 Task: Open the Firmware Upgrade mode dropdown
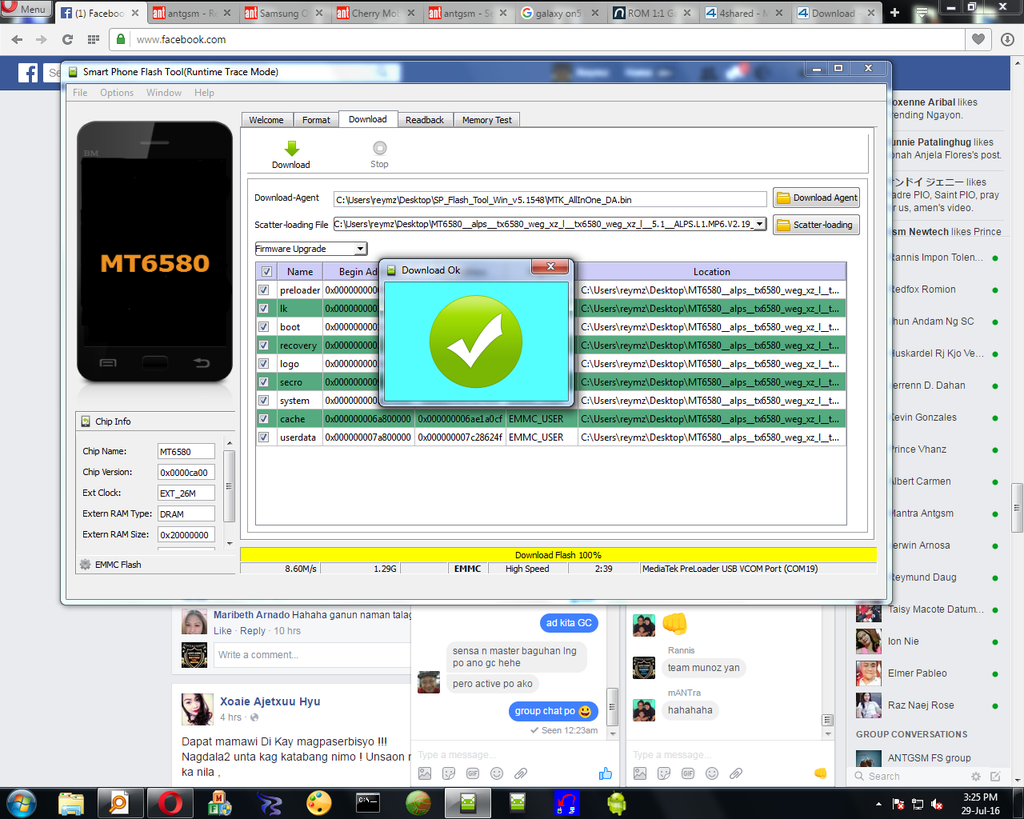point(311,248)
